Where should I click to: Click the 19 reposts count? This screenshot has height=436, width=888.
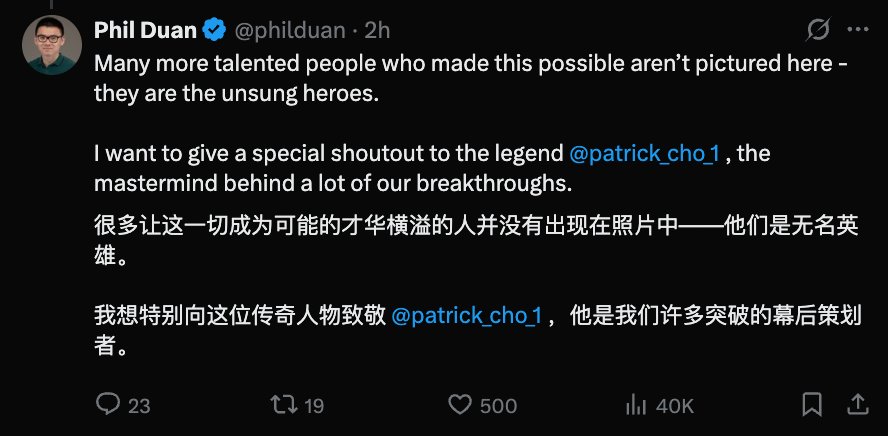[314, 406]
